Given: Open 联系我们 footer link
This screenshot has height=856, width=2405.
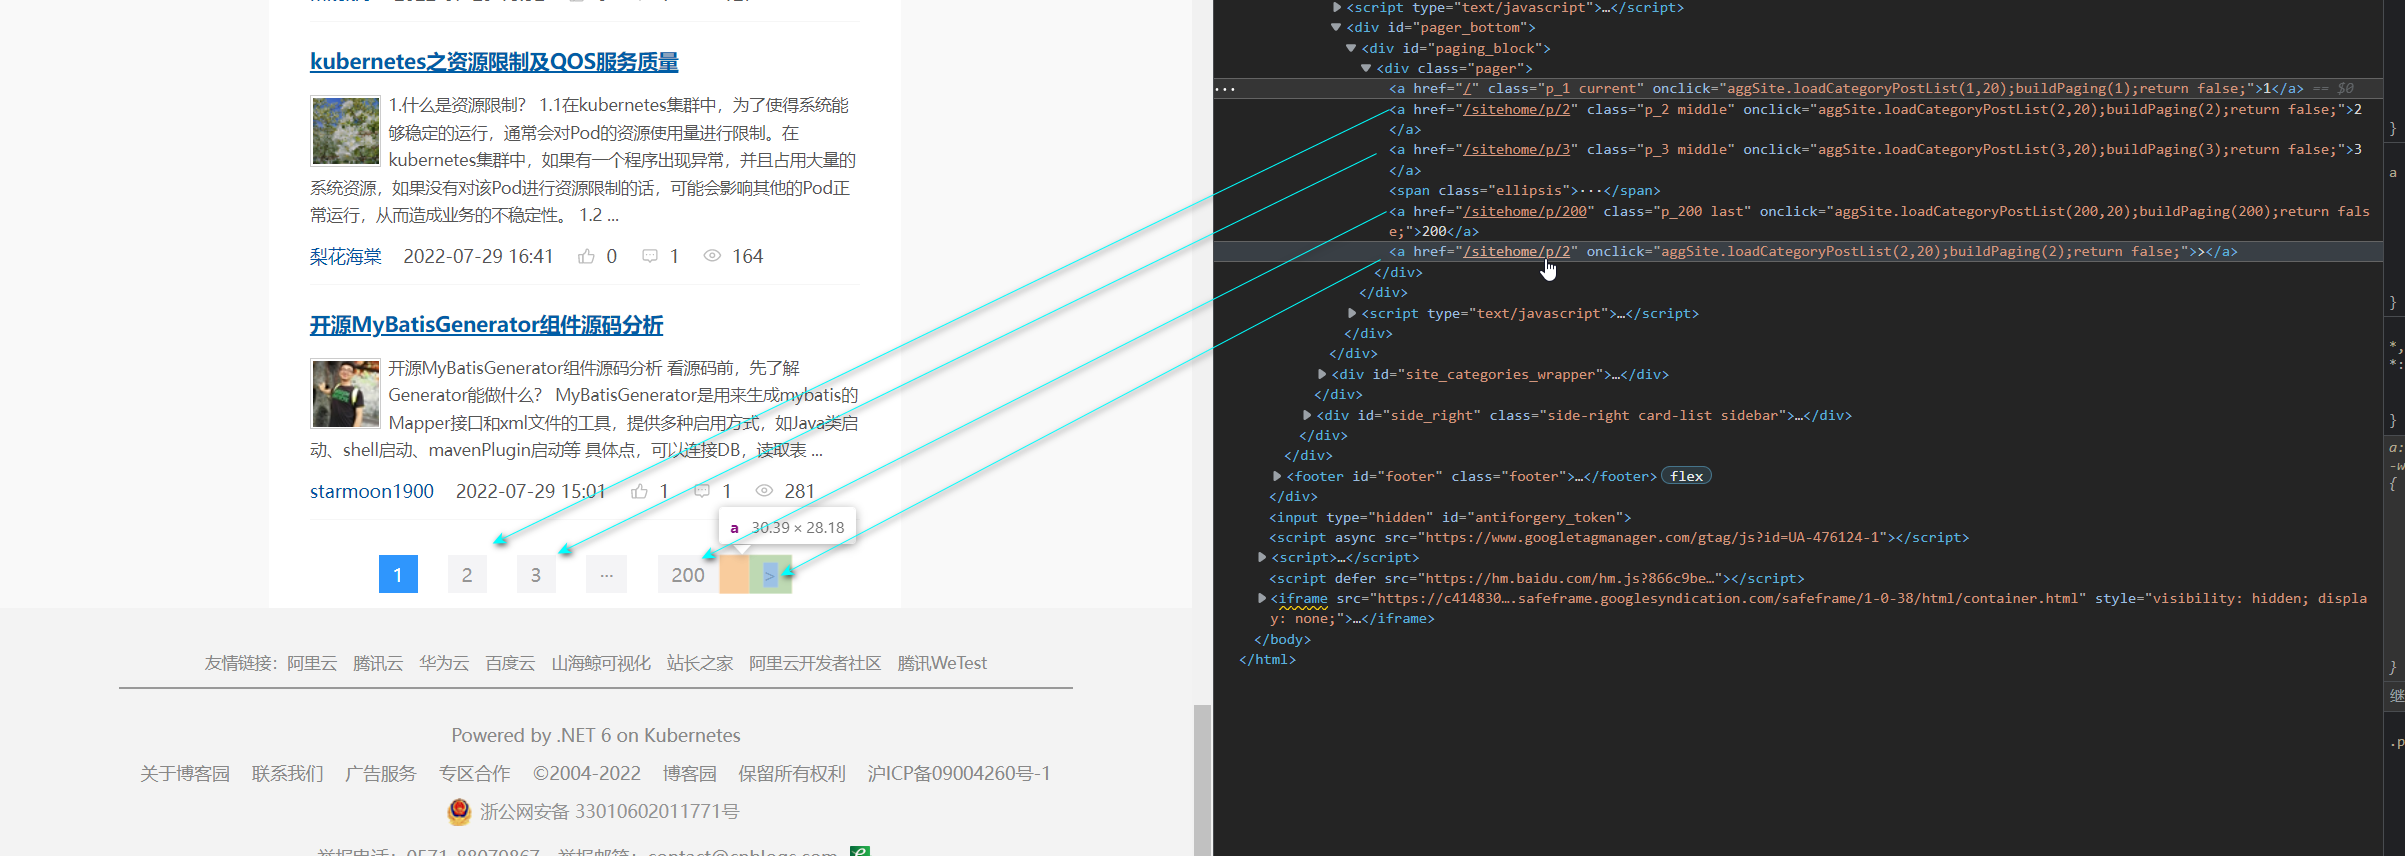Looking at the screenshot, I should coord(288,773).
